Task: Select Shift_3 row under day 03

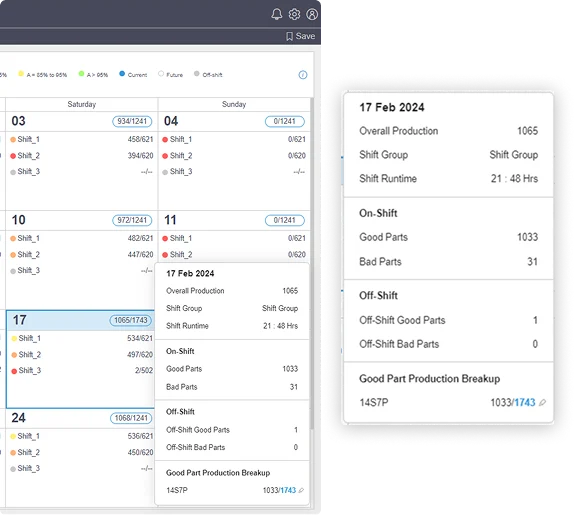Action: pyautogui.click(x=81, y=172)
